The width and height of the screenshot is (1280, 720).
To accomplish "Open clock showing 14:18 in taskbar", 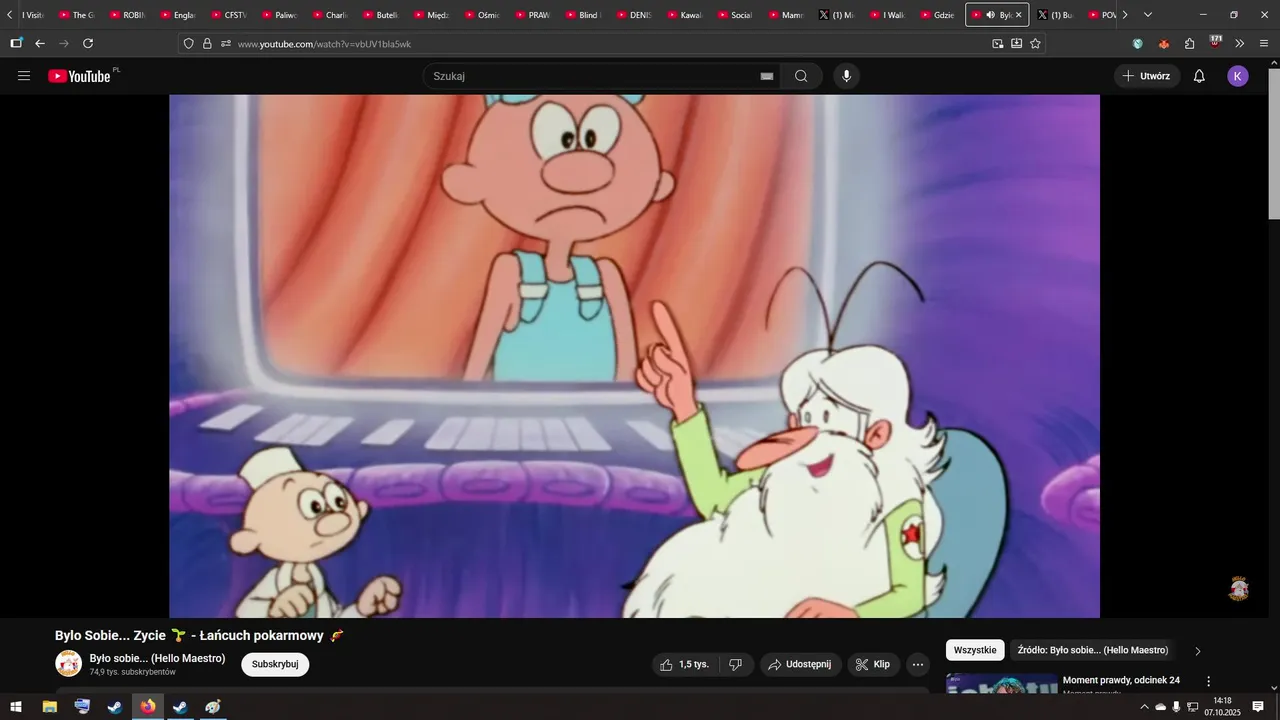I will tap(1222, 707).
